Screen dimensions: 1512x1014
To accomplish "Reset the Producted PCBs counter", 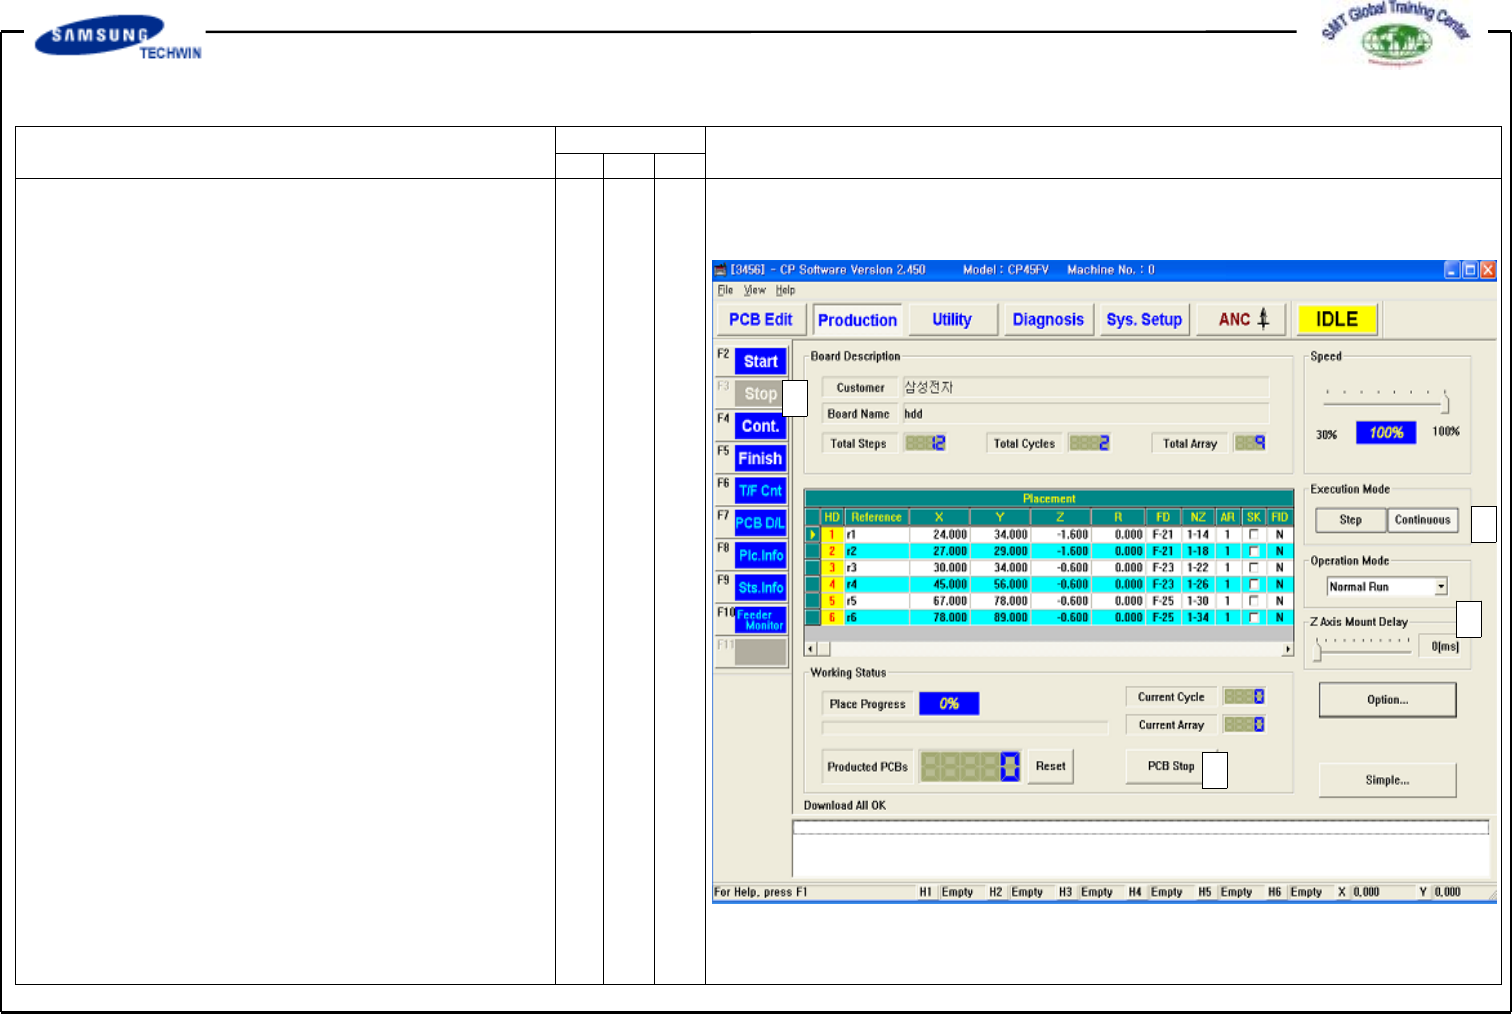I will pos(1050,766).
